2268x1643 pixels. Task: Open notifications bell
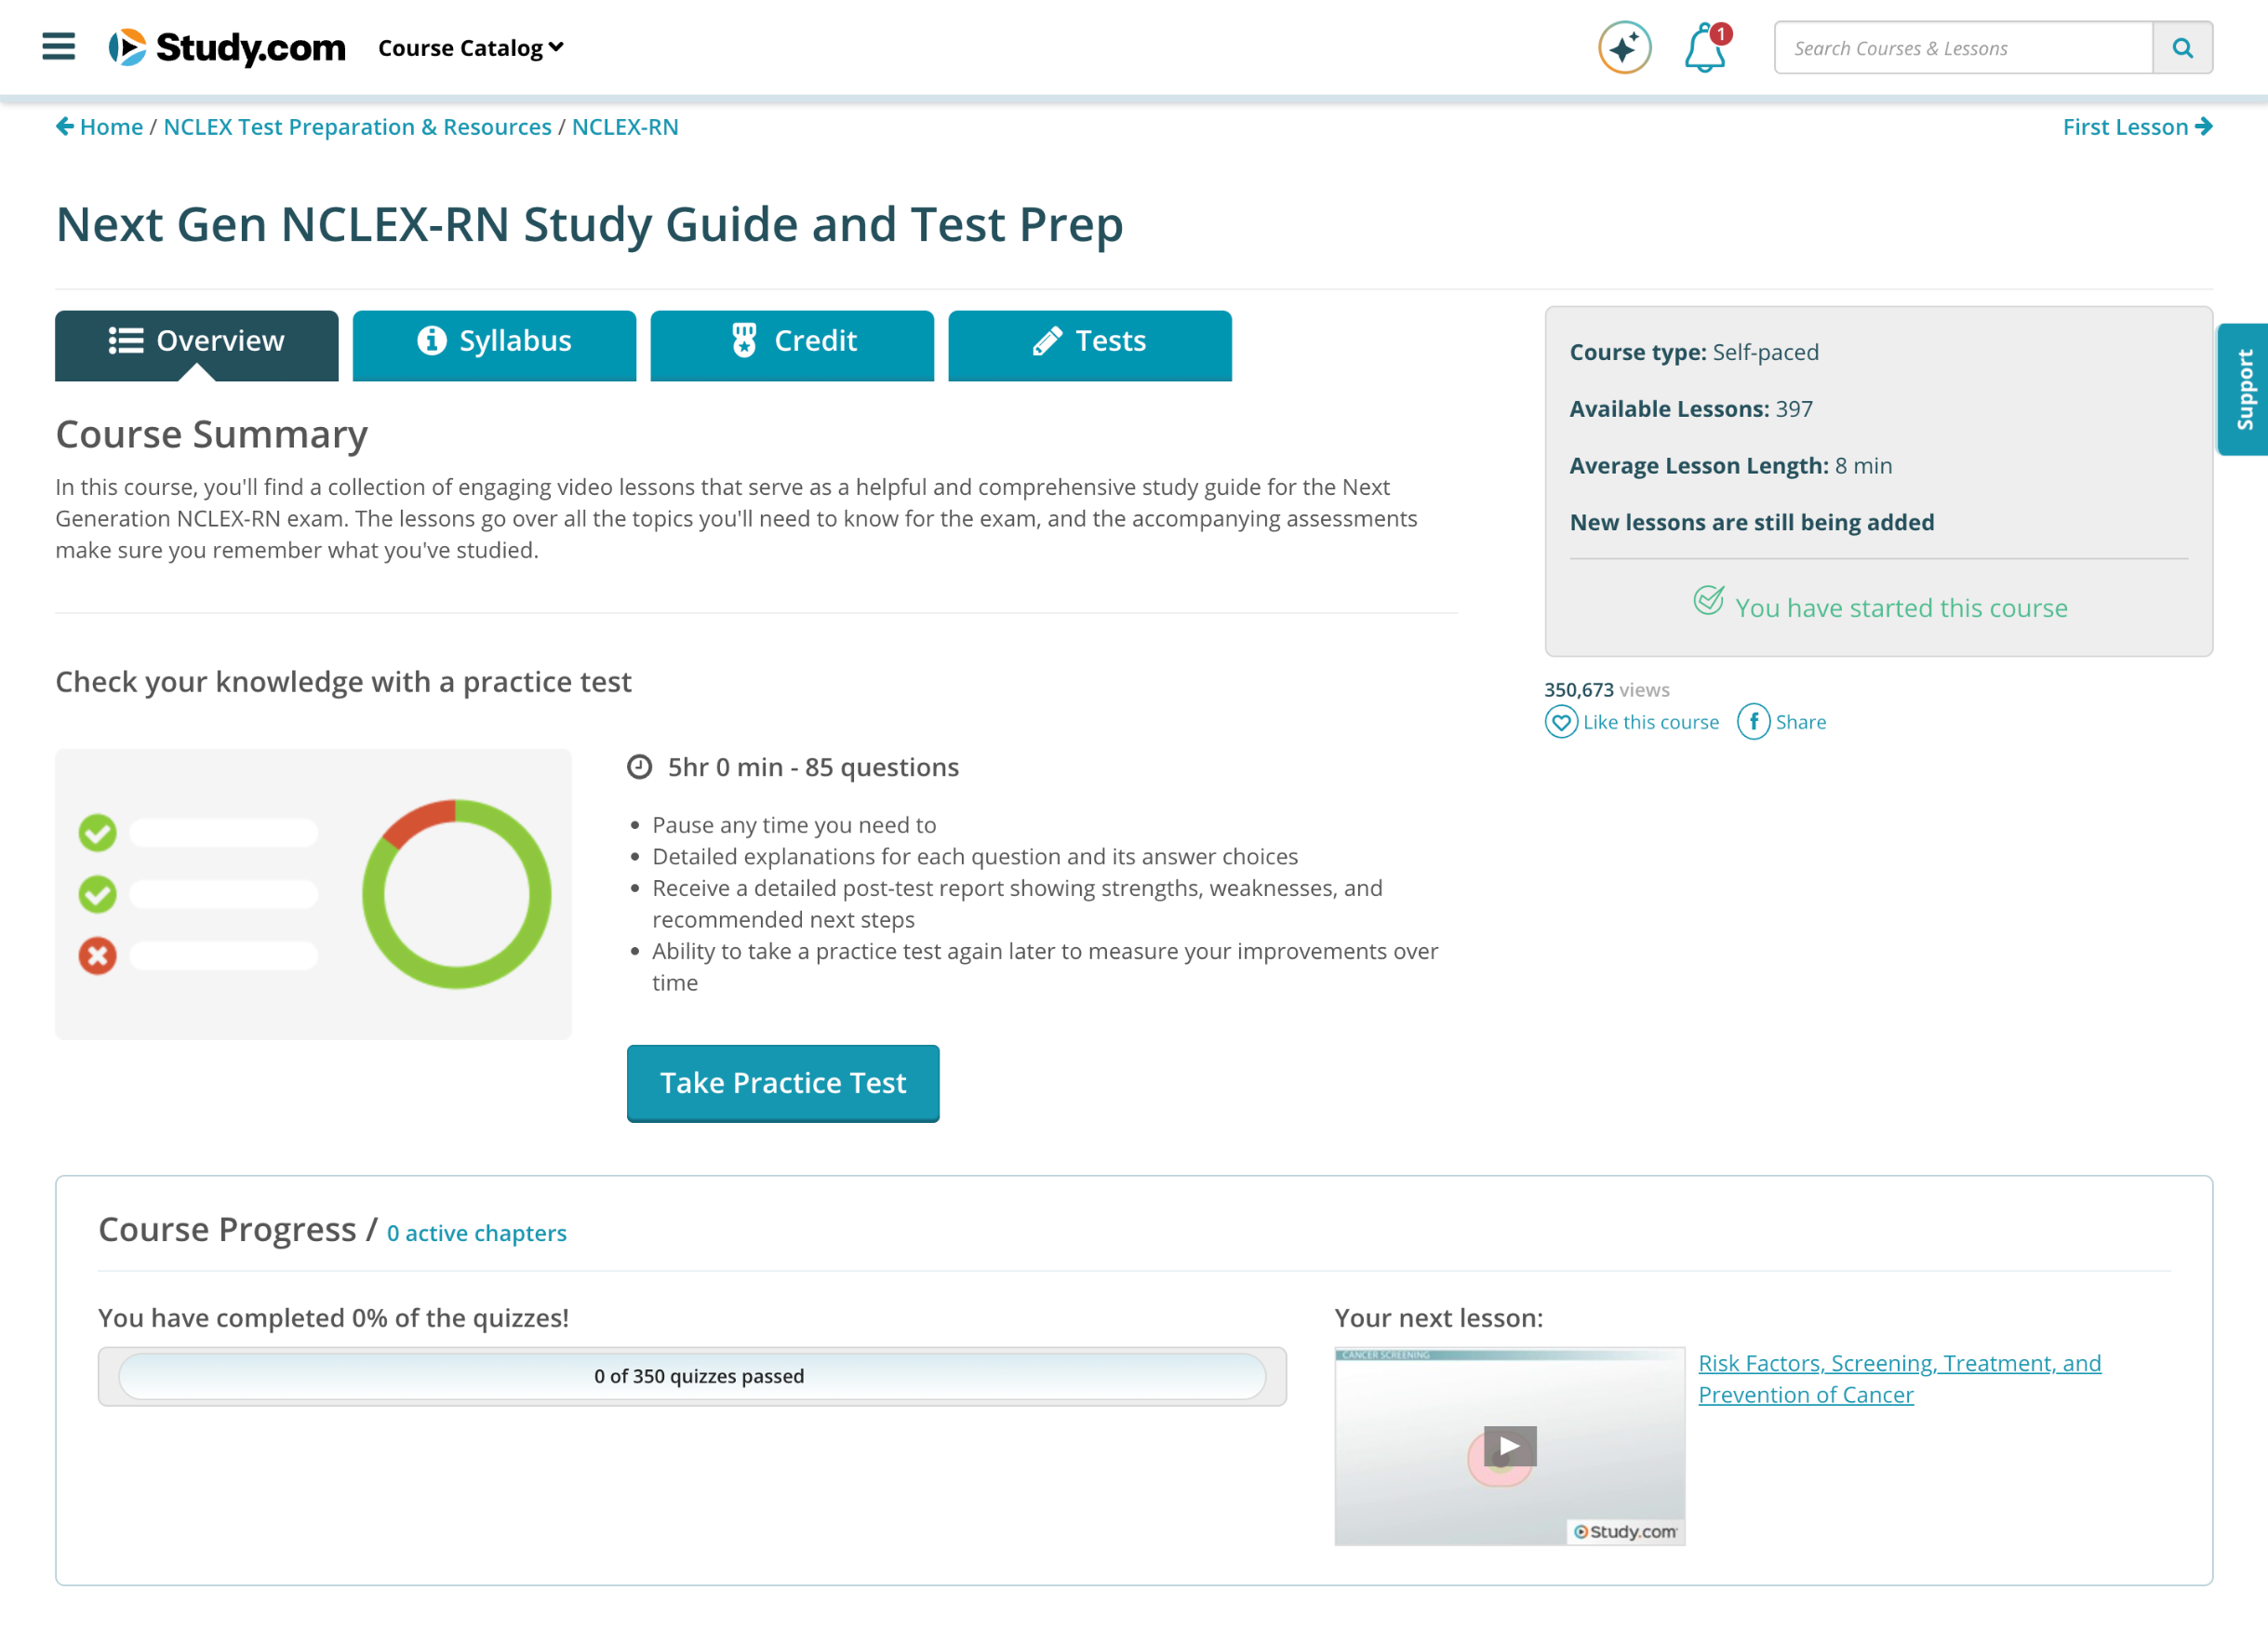click(1706, 47)
